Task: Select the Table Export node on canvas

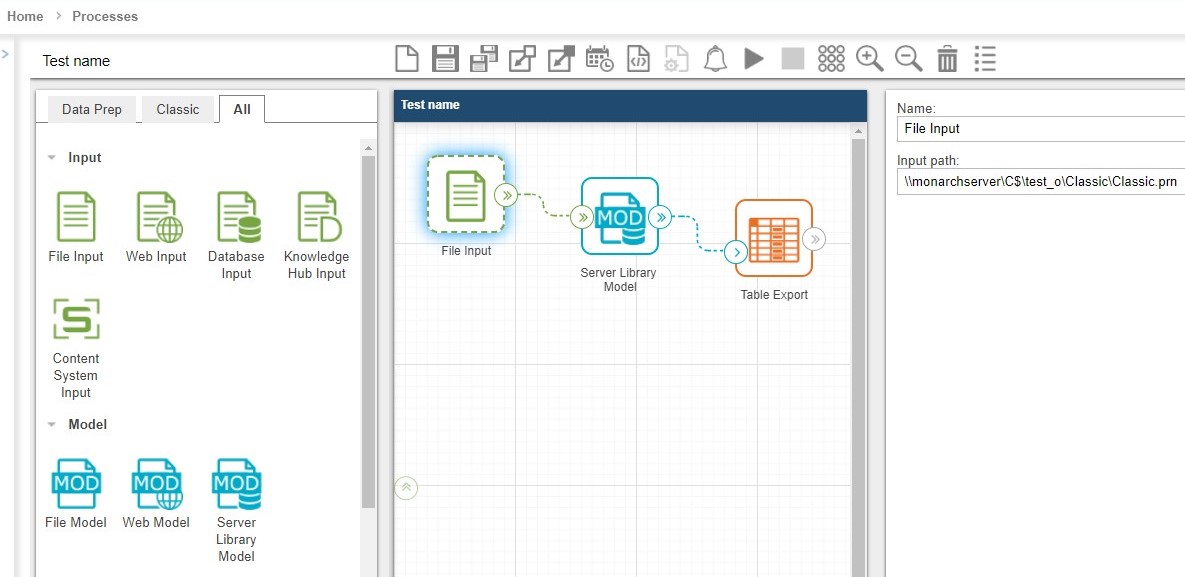Action: point(773,239)
